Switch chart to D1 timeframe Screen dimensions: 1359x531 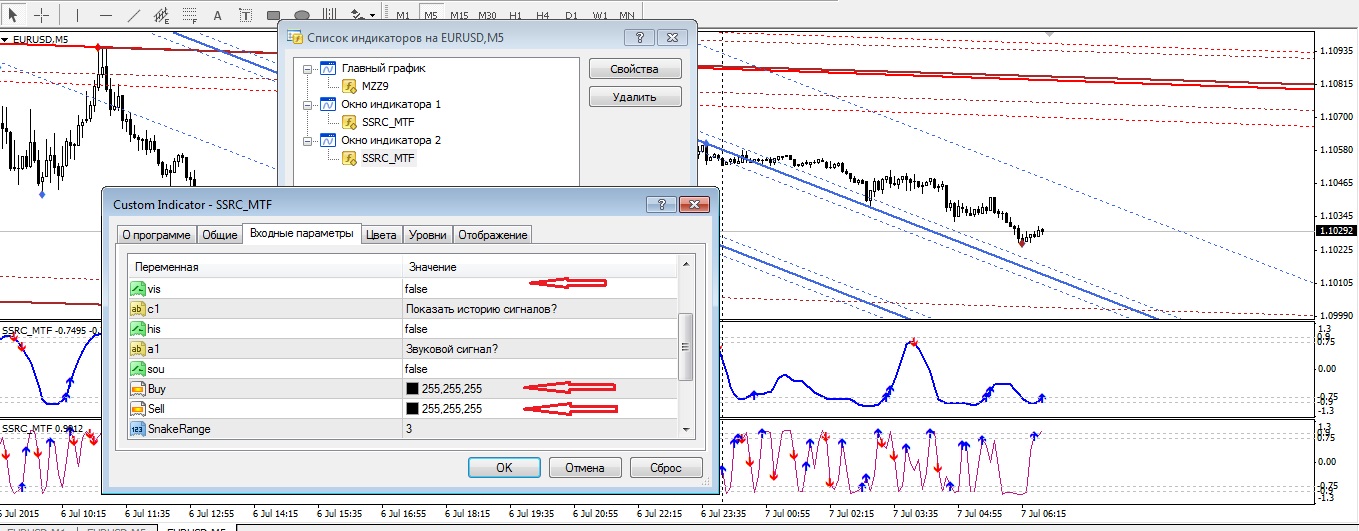(x=571, y=16)
